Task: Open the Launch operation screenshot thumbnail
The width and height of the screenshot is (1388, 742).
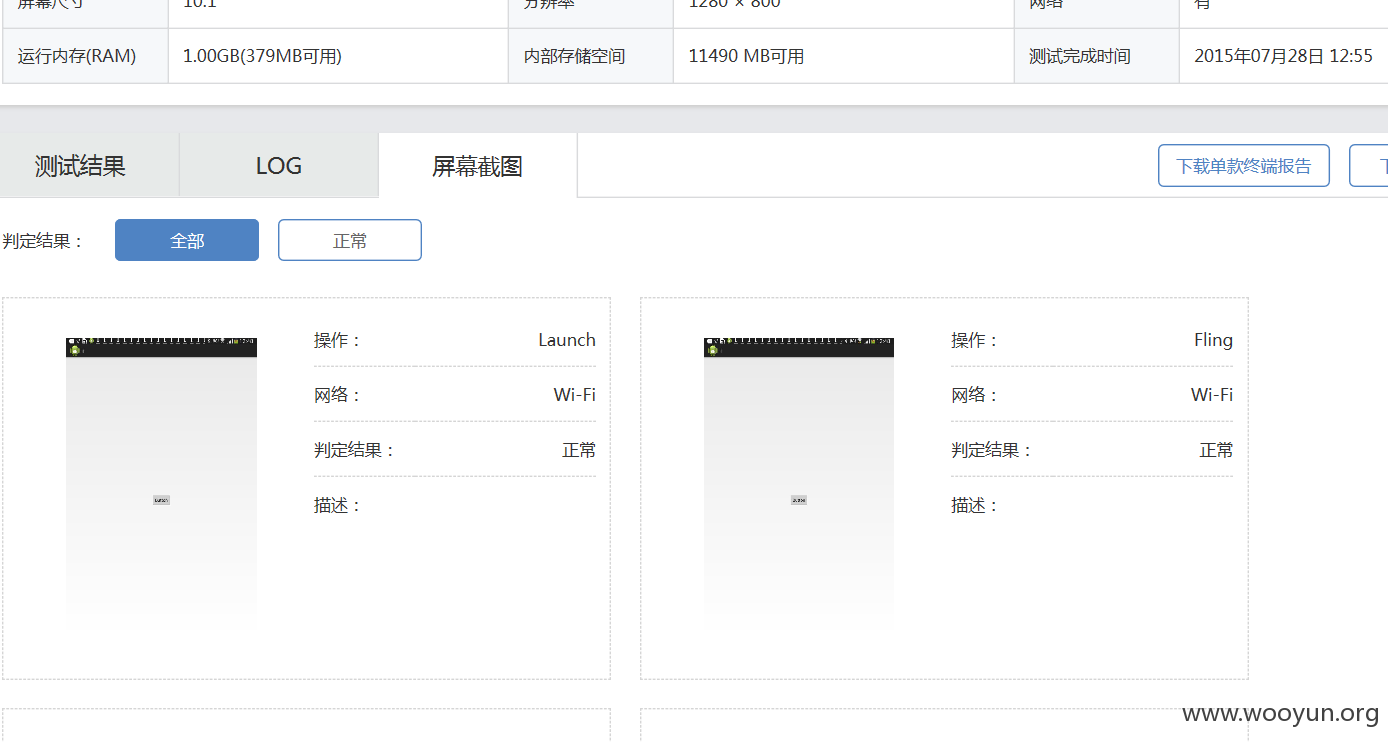Action: tap(161, 486)
